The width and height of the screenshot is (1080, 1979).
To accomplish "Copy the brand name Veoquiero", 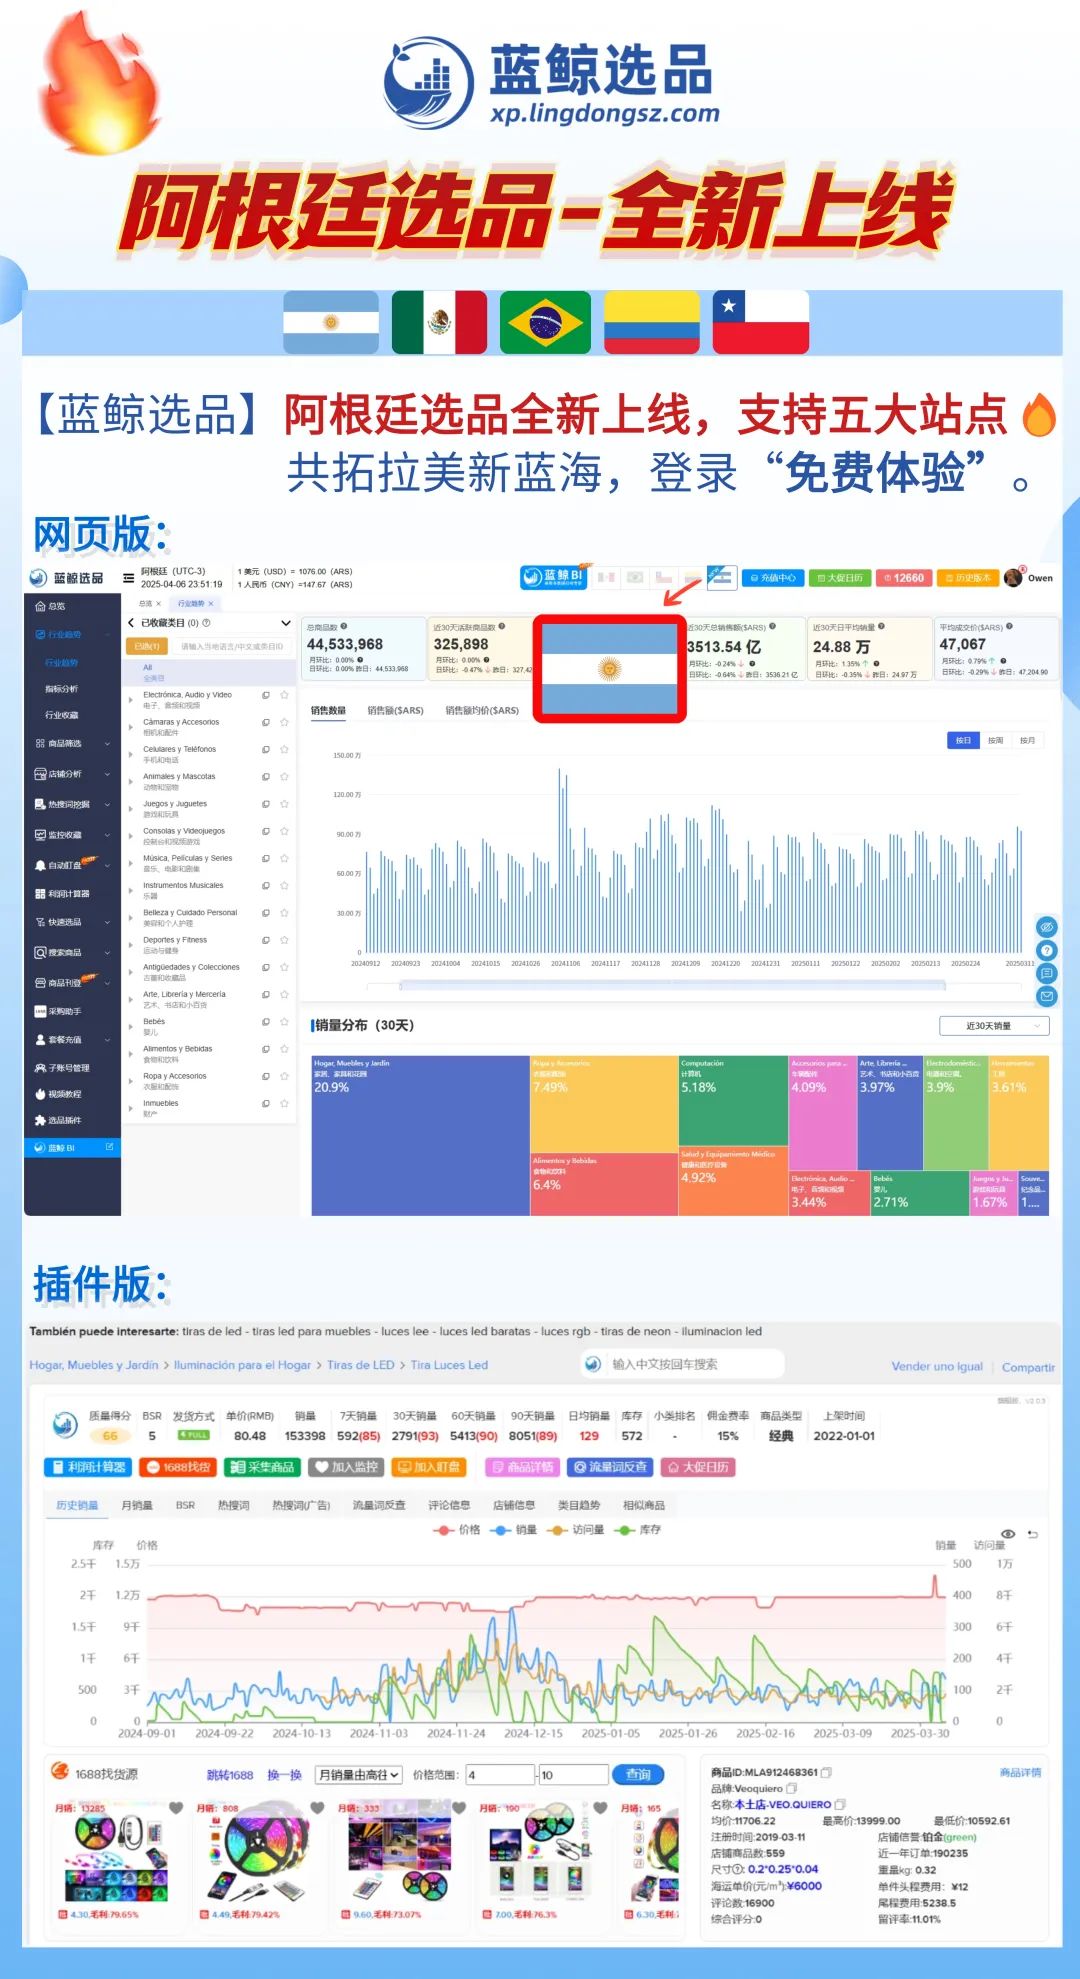I will tap(792, 1789).
